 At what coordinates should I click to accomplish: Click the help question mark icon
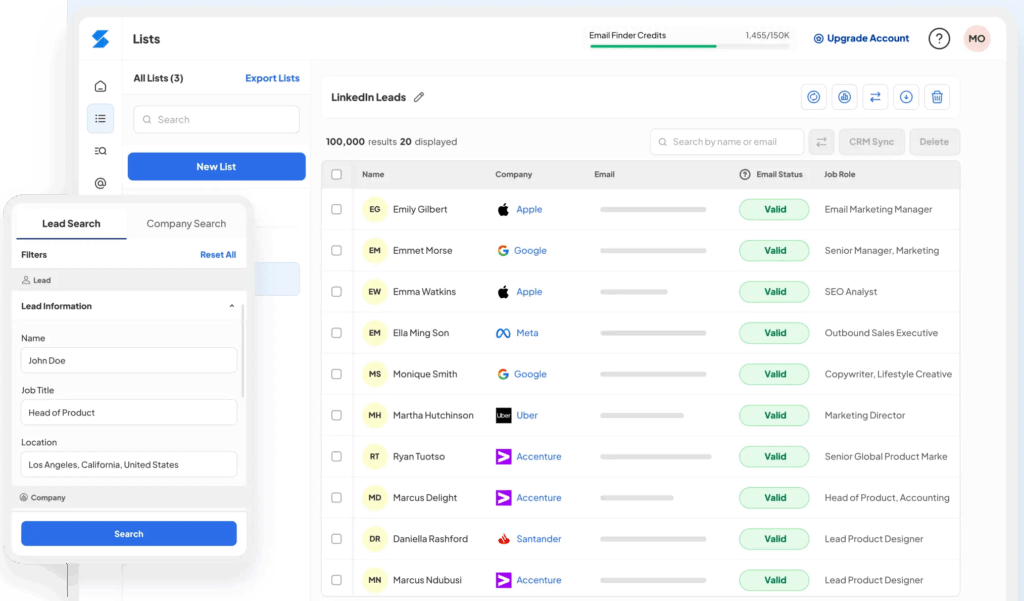(938, 38)
